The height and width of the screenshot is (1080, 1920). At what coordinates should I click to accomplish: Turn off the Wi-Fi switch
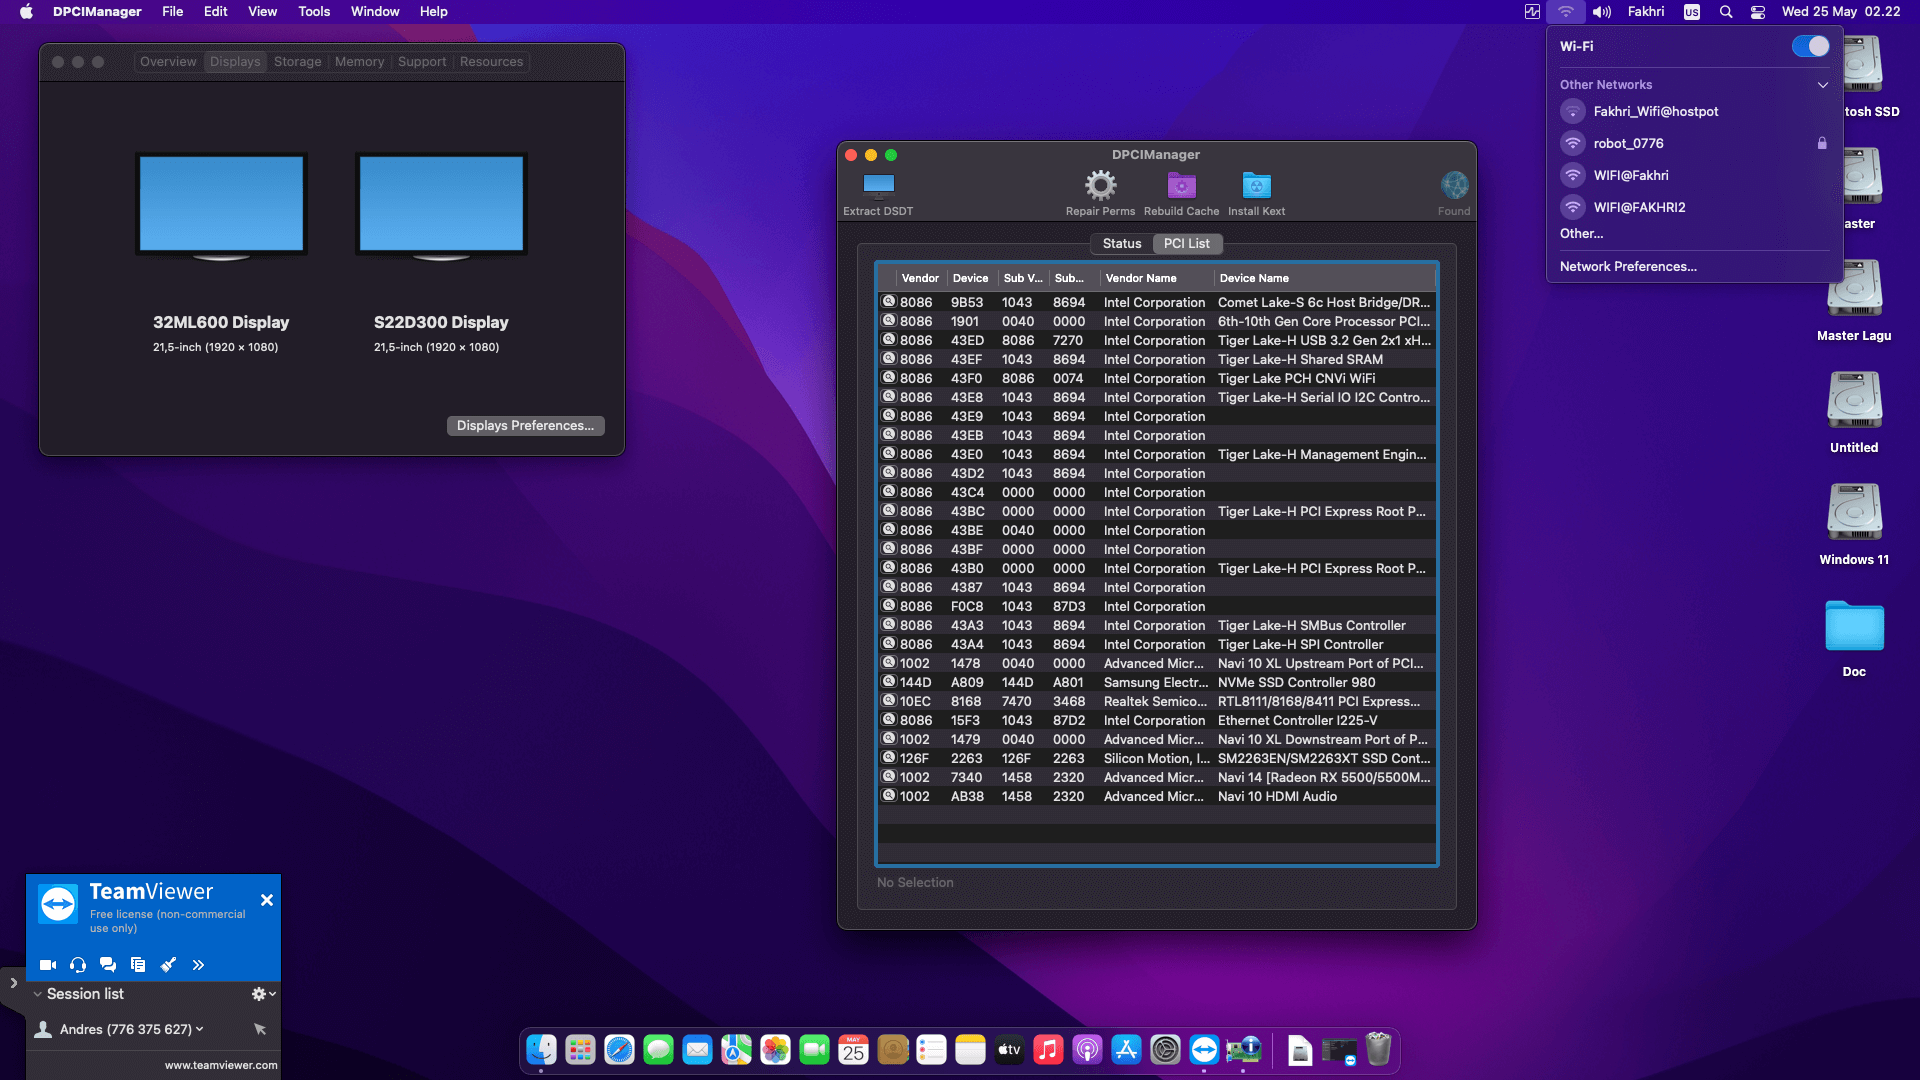1810,47
